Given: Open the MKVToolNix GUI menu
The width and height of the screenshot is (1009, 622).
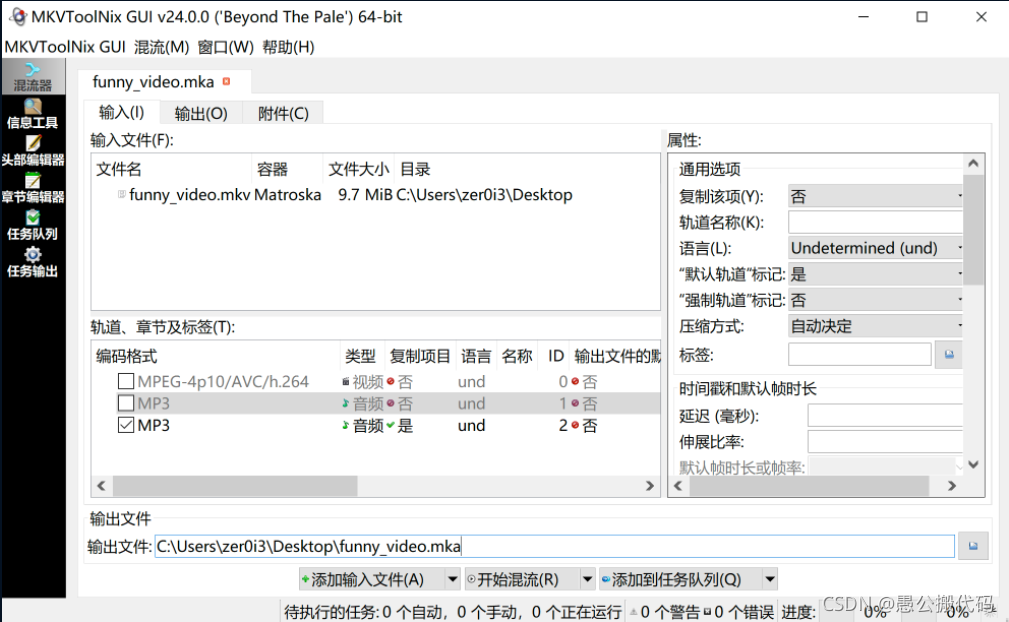Looking at the screenshot, I should click(65, 47).
